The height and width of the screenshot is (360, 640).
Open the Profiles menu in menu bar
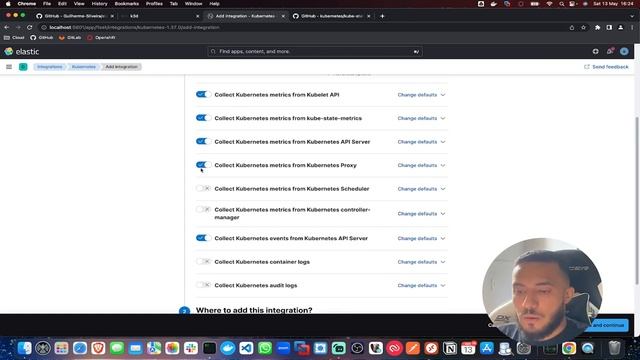154,4
